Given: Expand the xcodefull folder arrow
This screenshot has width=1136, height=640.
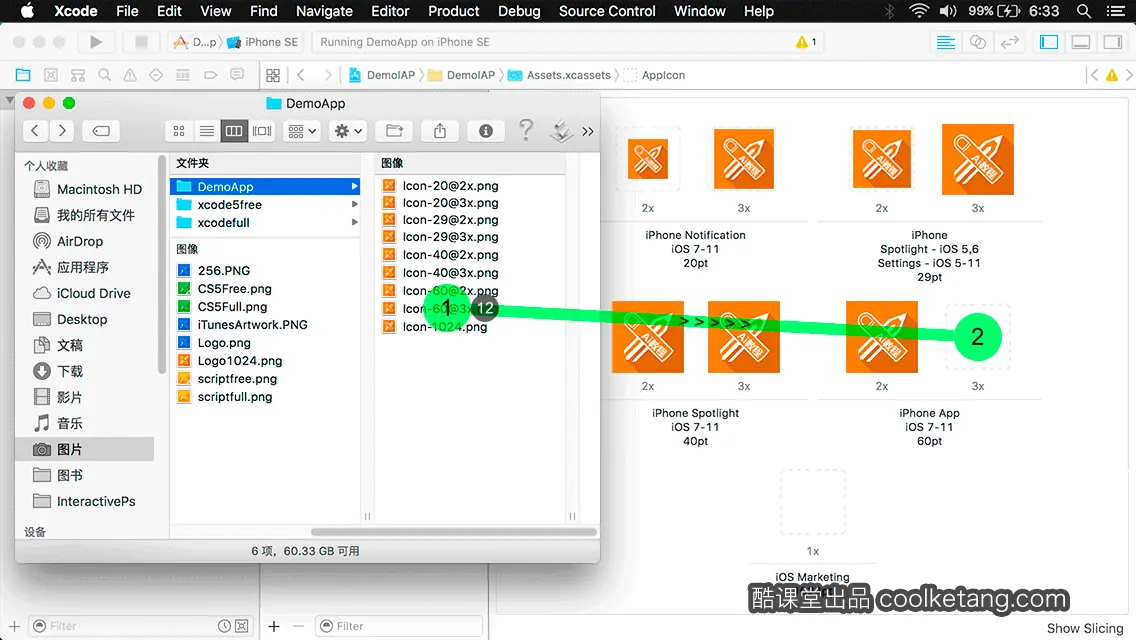Looking at the screenshot, I should click(354, 223).
